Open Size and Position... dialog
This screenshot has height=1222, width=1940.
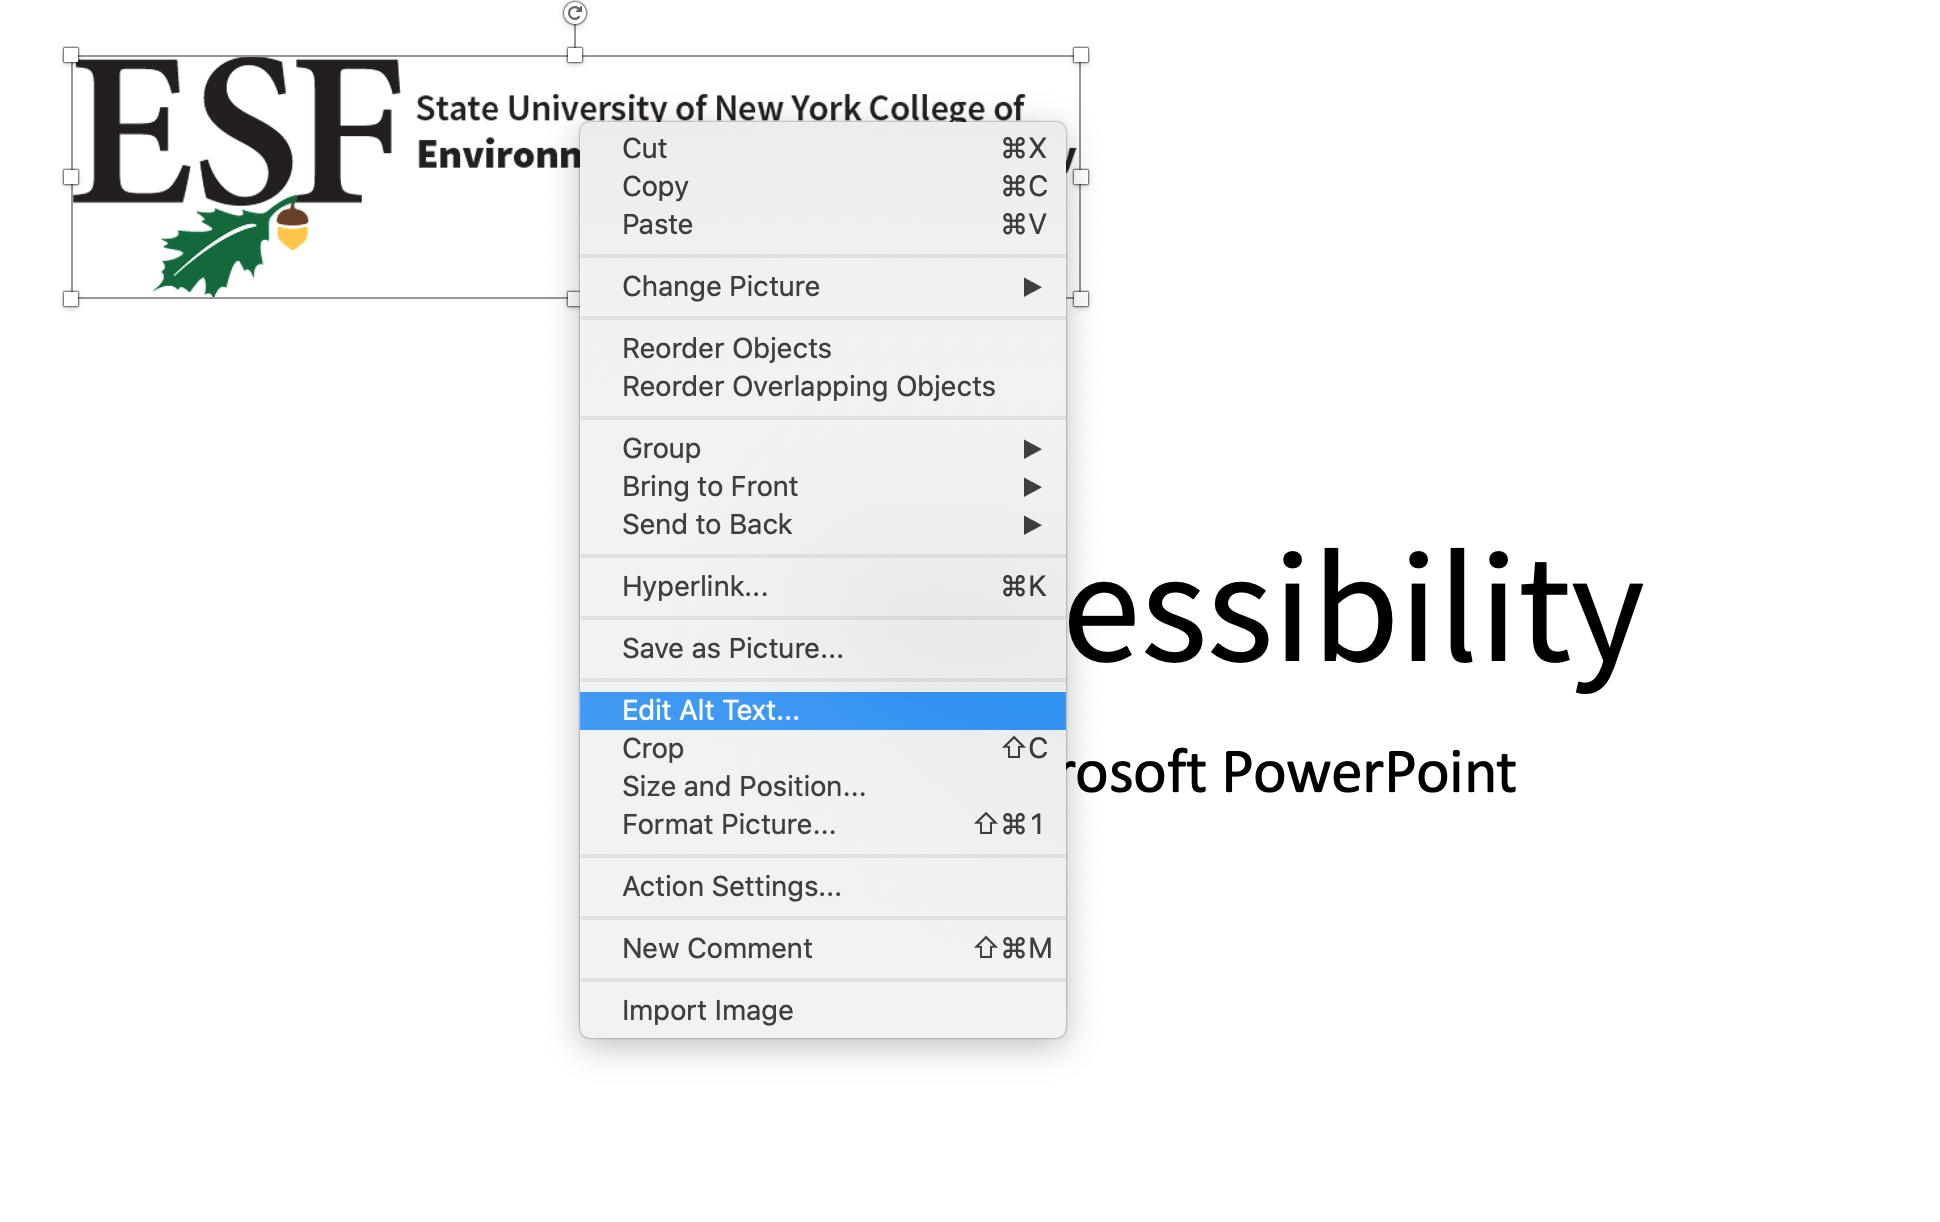tap(822, 786)
